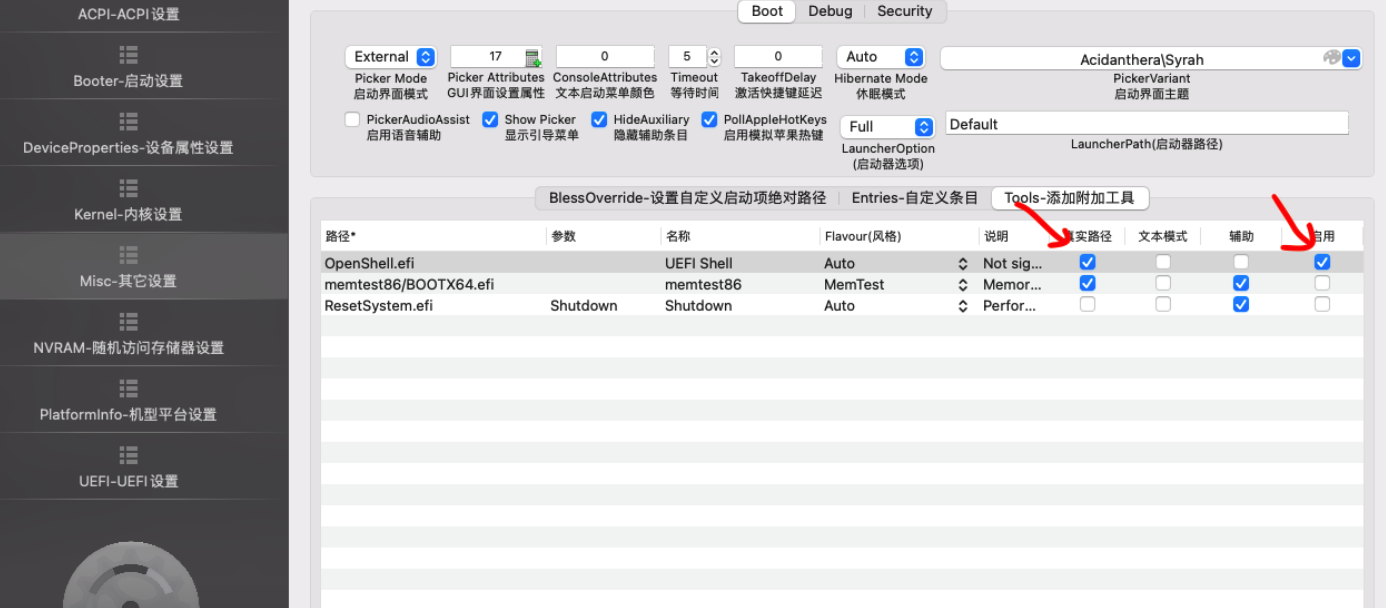
Task: Open the Hibernate Mode Auto dropdown
Action: point(880,57)
